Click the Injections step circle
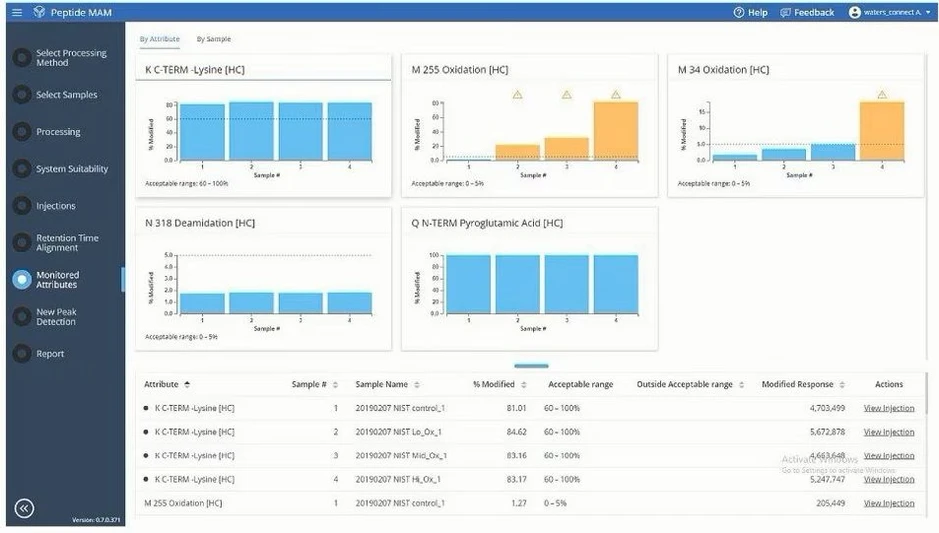 click(x=22, y=205)
